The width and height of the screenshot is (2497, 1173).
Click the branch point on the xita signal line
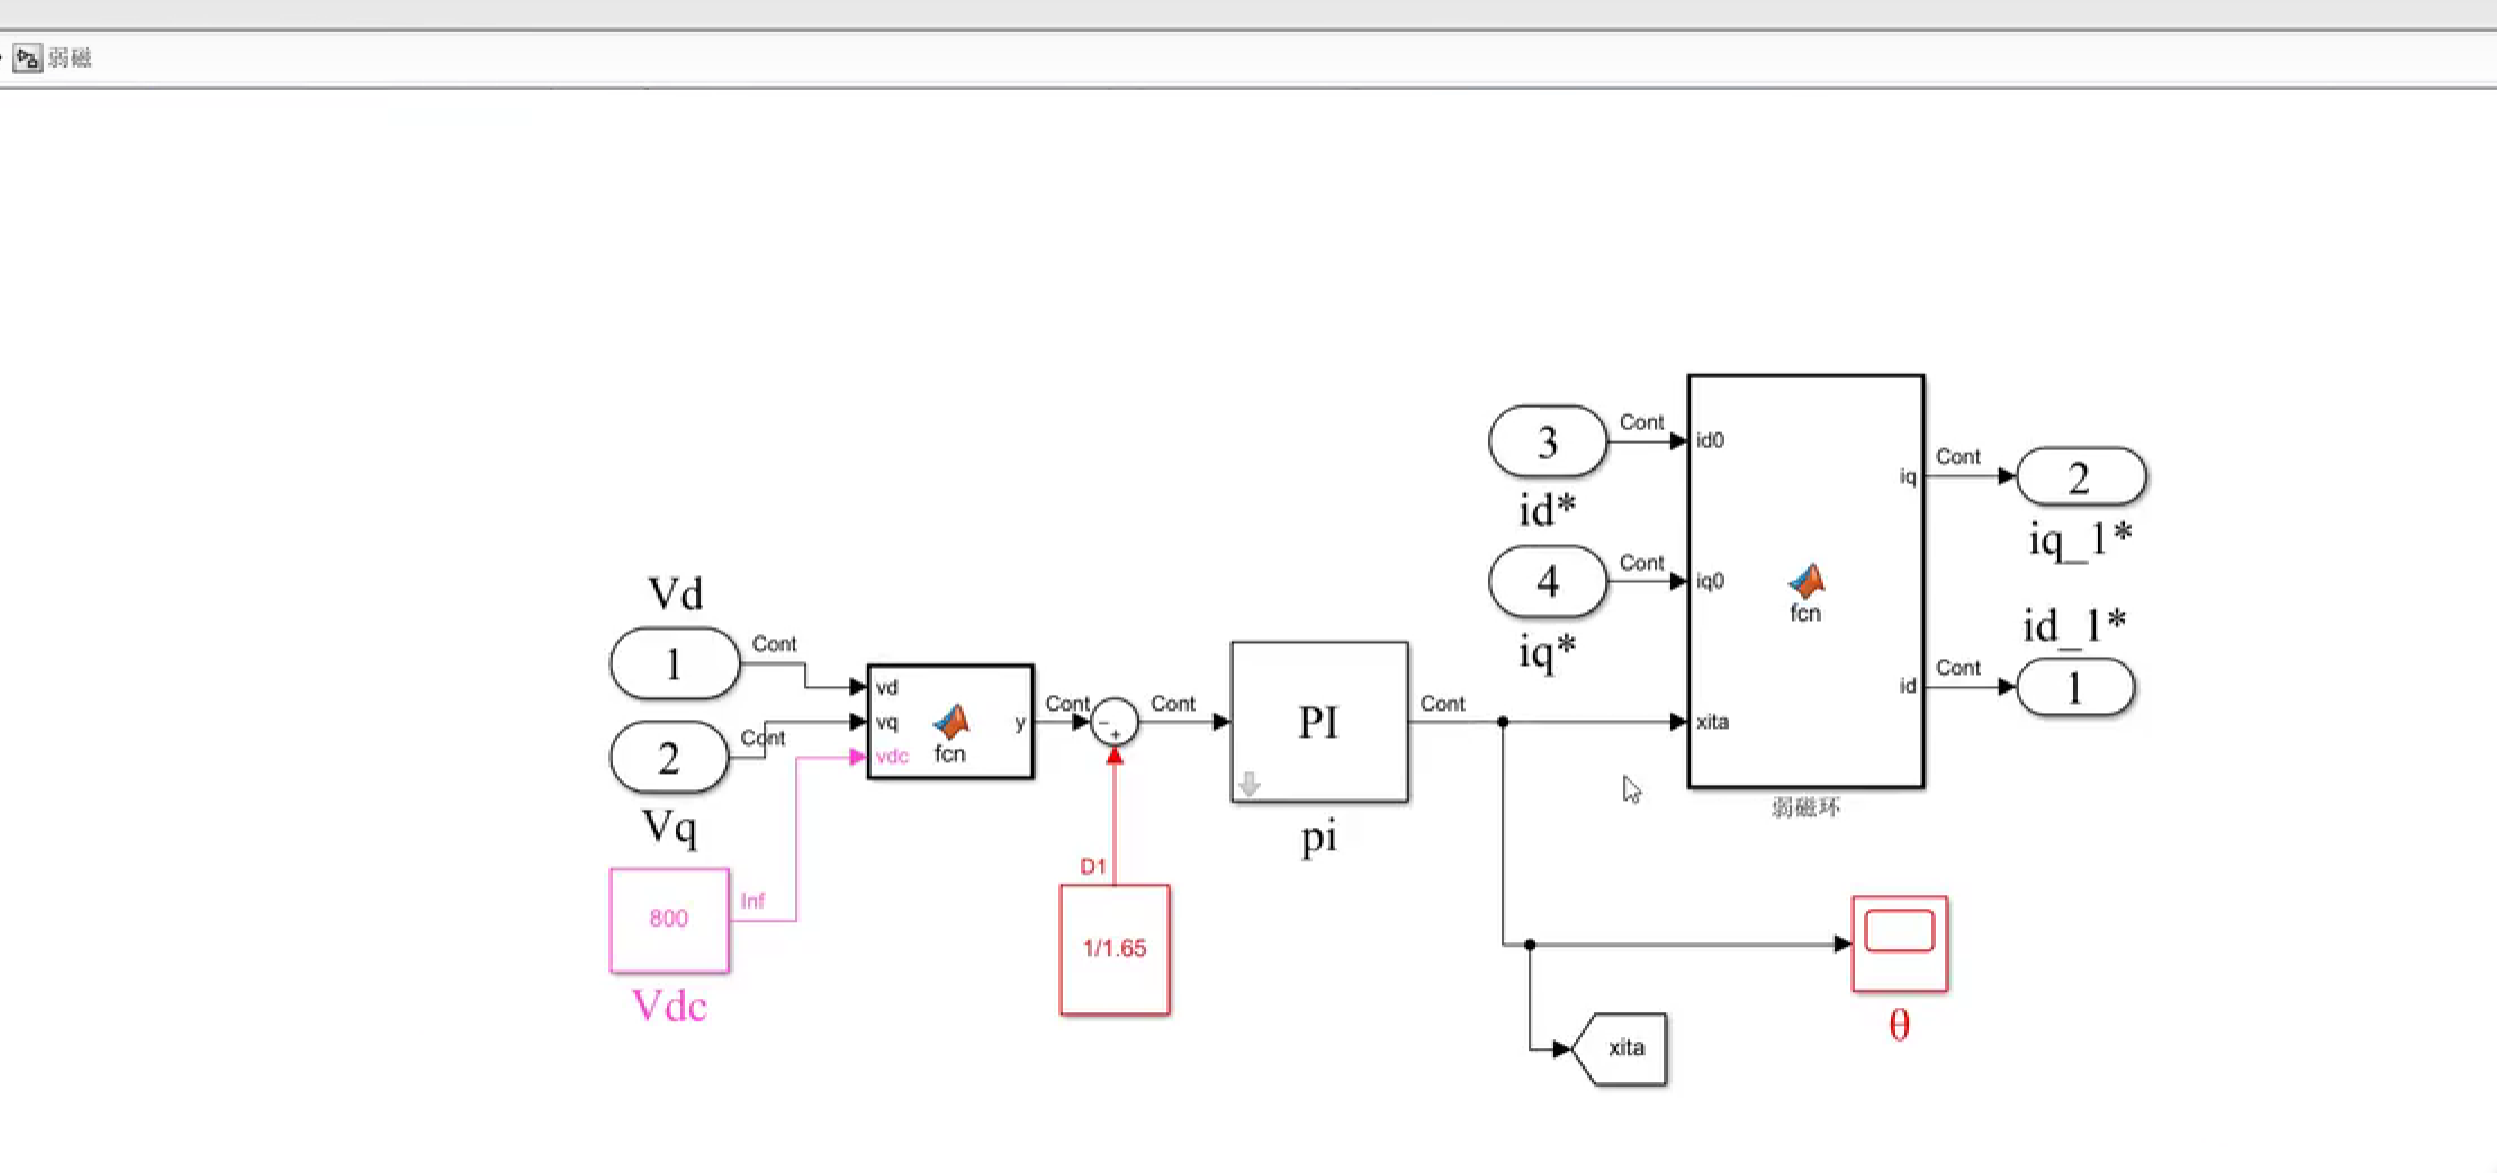(1502, 722)
